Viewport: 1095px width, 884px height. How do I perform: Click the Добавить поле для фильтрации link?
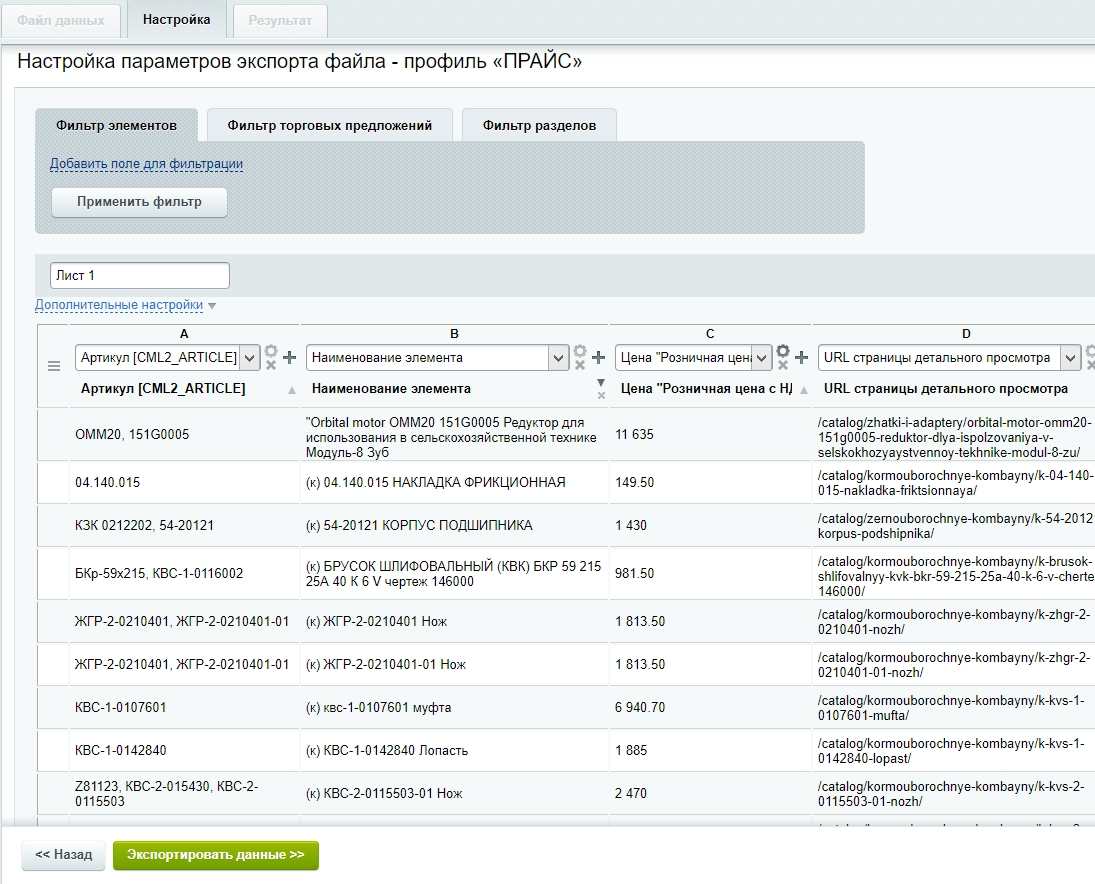click(147, 164)
